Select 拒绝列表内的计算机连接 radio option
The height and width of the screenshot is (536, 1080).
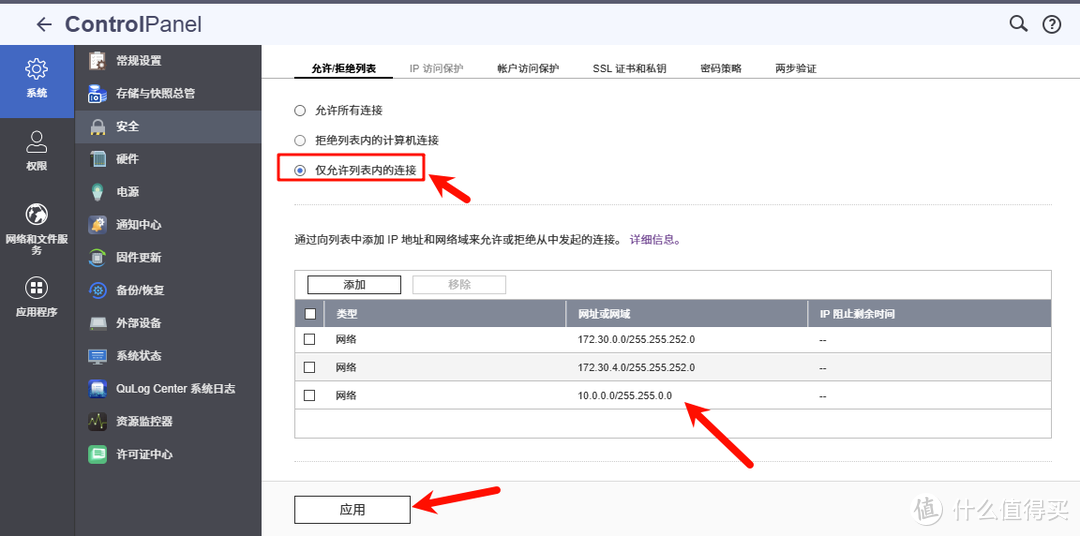pos(300,140)
